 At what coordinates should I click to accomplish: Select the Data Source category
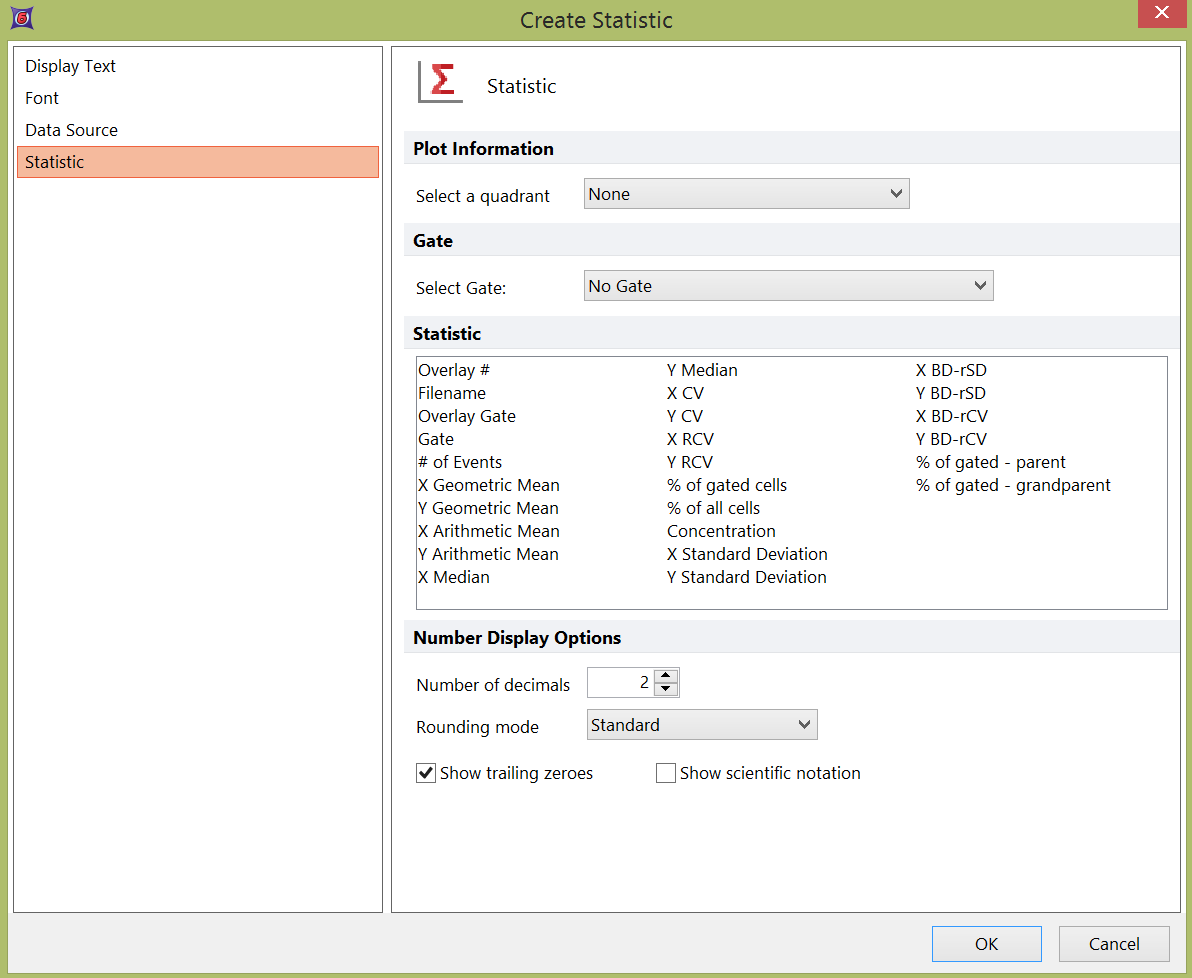(x=72, y=130)
